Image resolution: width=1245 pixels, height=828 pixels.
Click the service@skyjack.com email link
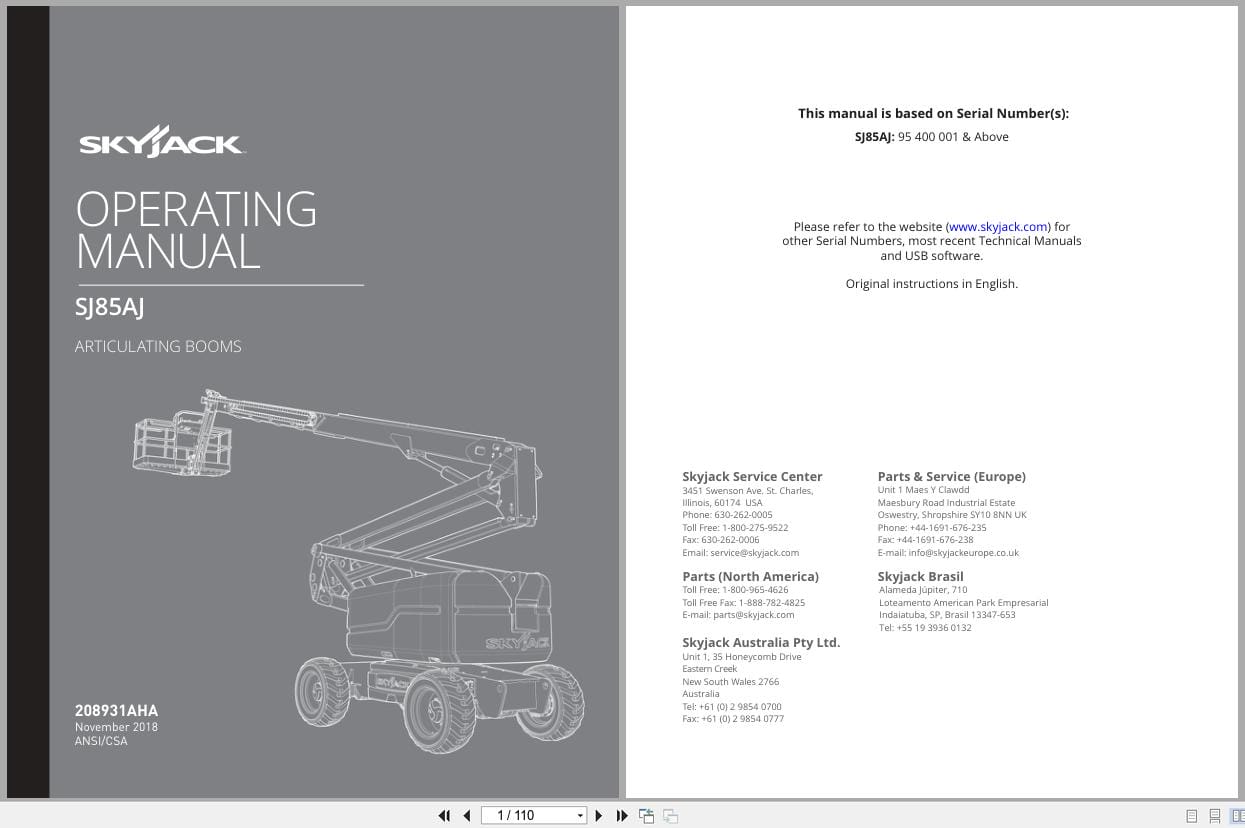point(756,552)
